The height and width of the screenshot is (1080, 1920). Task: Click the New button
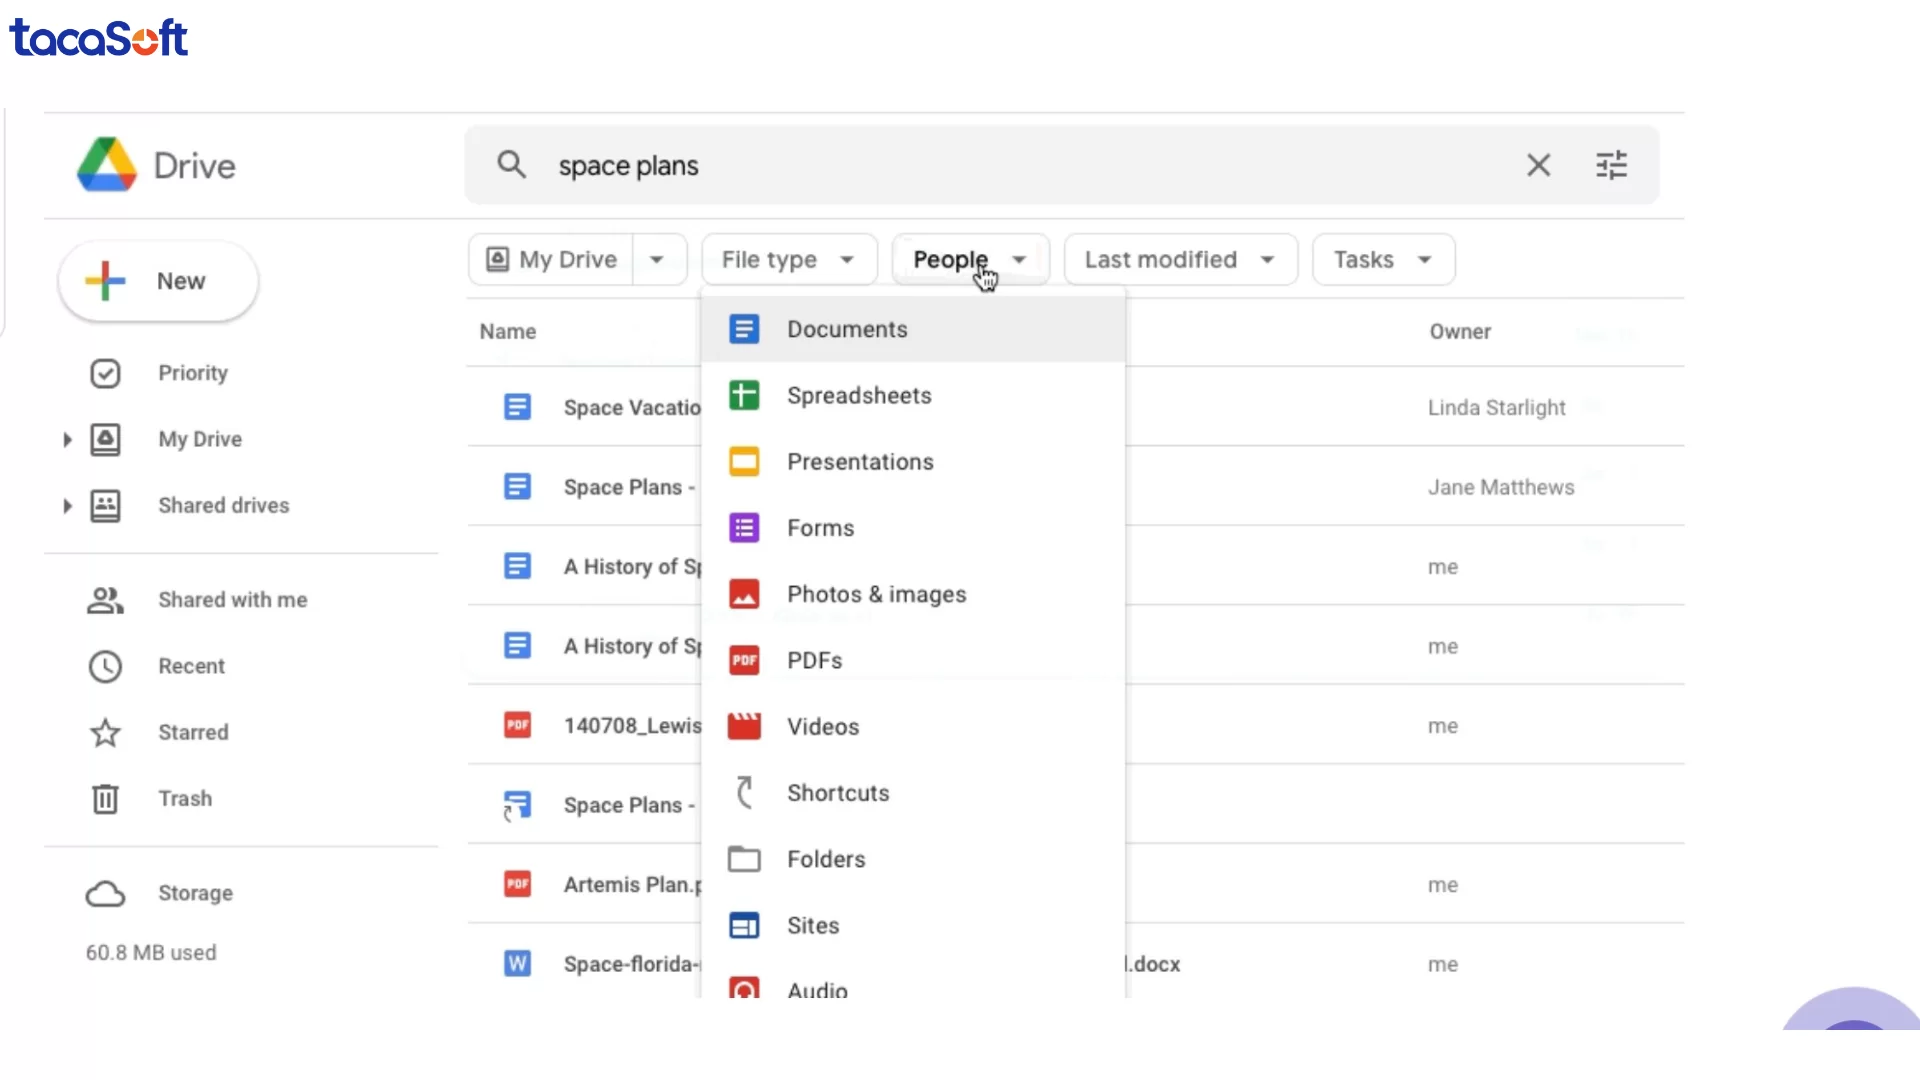point(158,282)
